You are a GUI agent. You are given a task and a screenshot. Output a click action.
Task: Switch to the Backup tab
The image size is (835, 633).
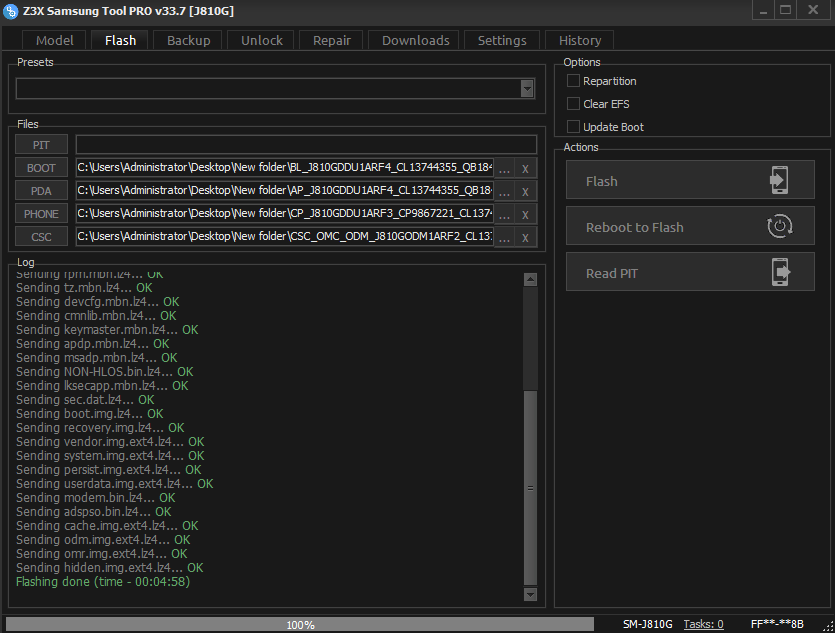188,40
